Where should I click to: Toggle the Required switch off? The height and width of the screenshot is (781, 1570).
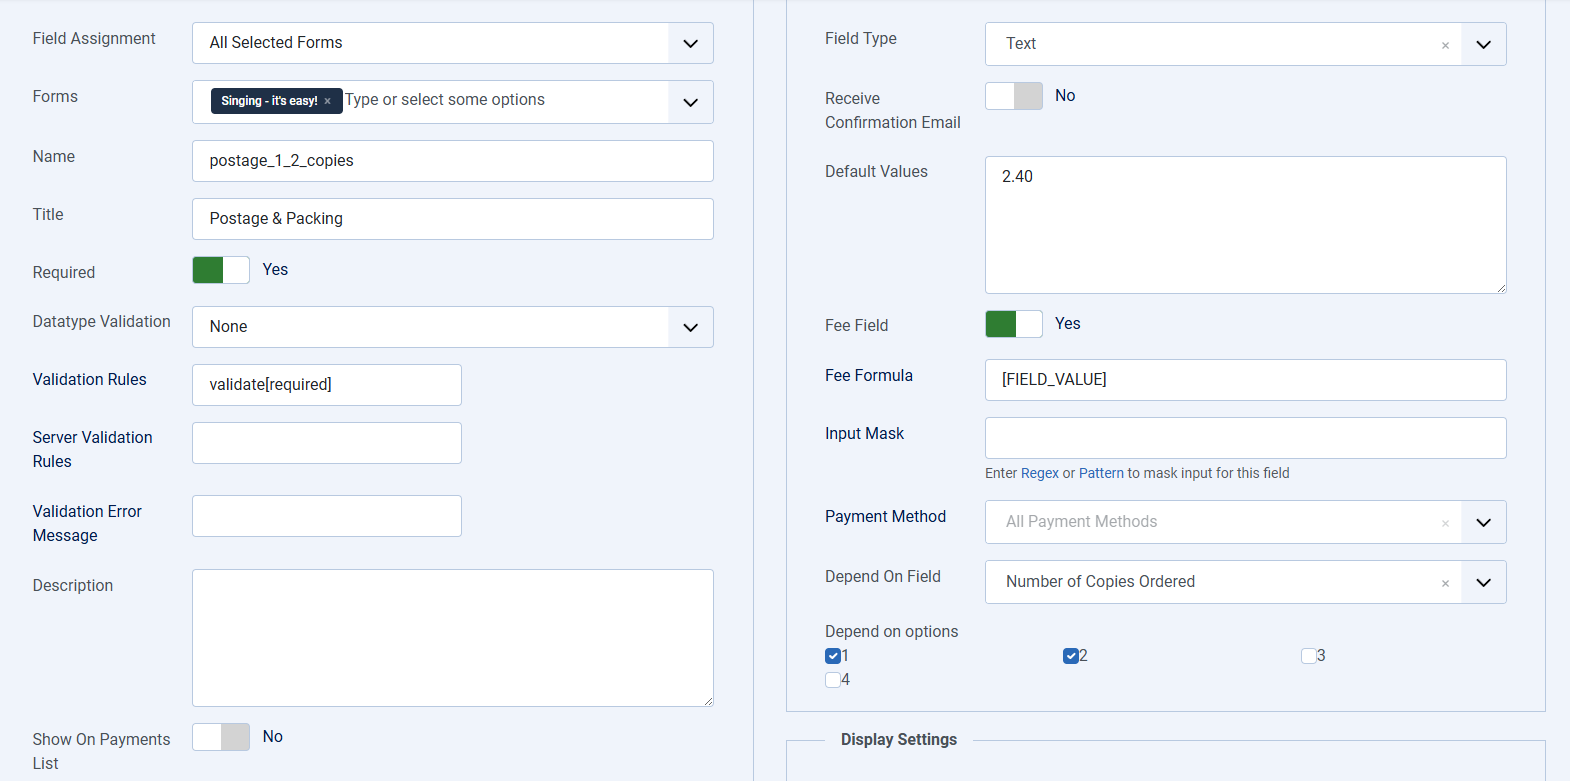(221, 270)
